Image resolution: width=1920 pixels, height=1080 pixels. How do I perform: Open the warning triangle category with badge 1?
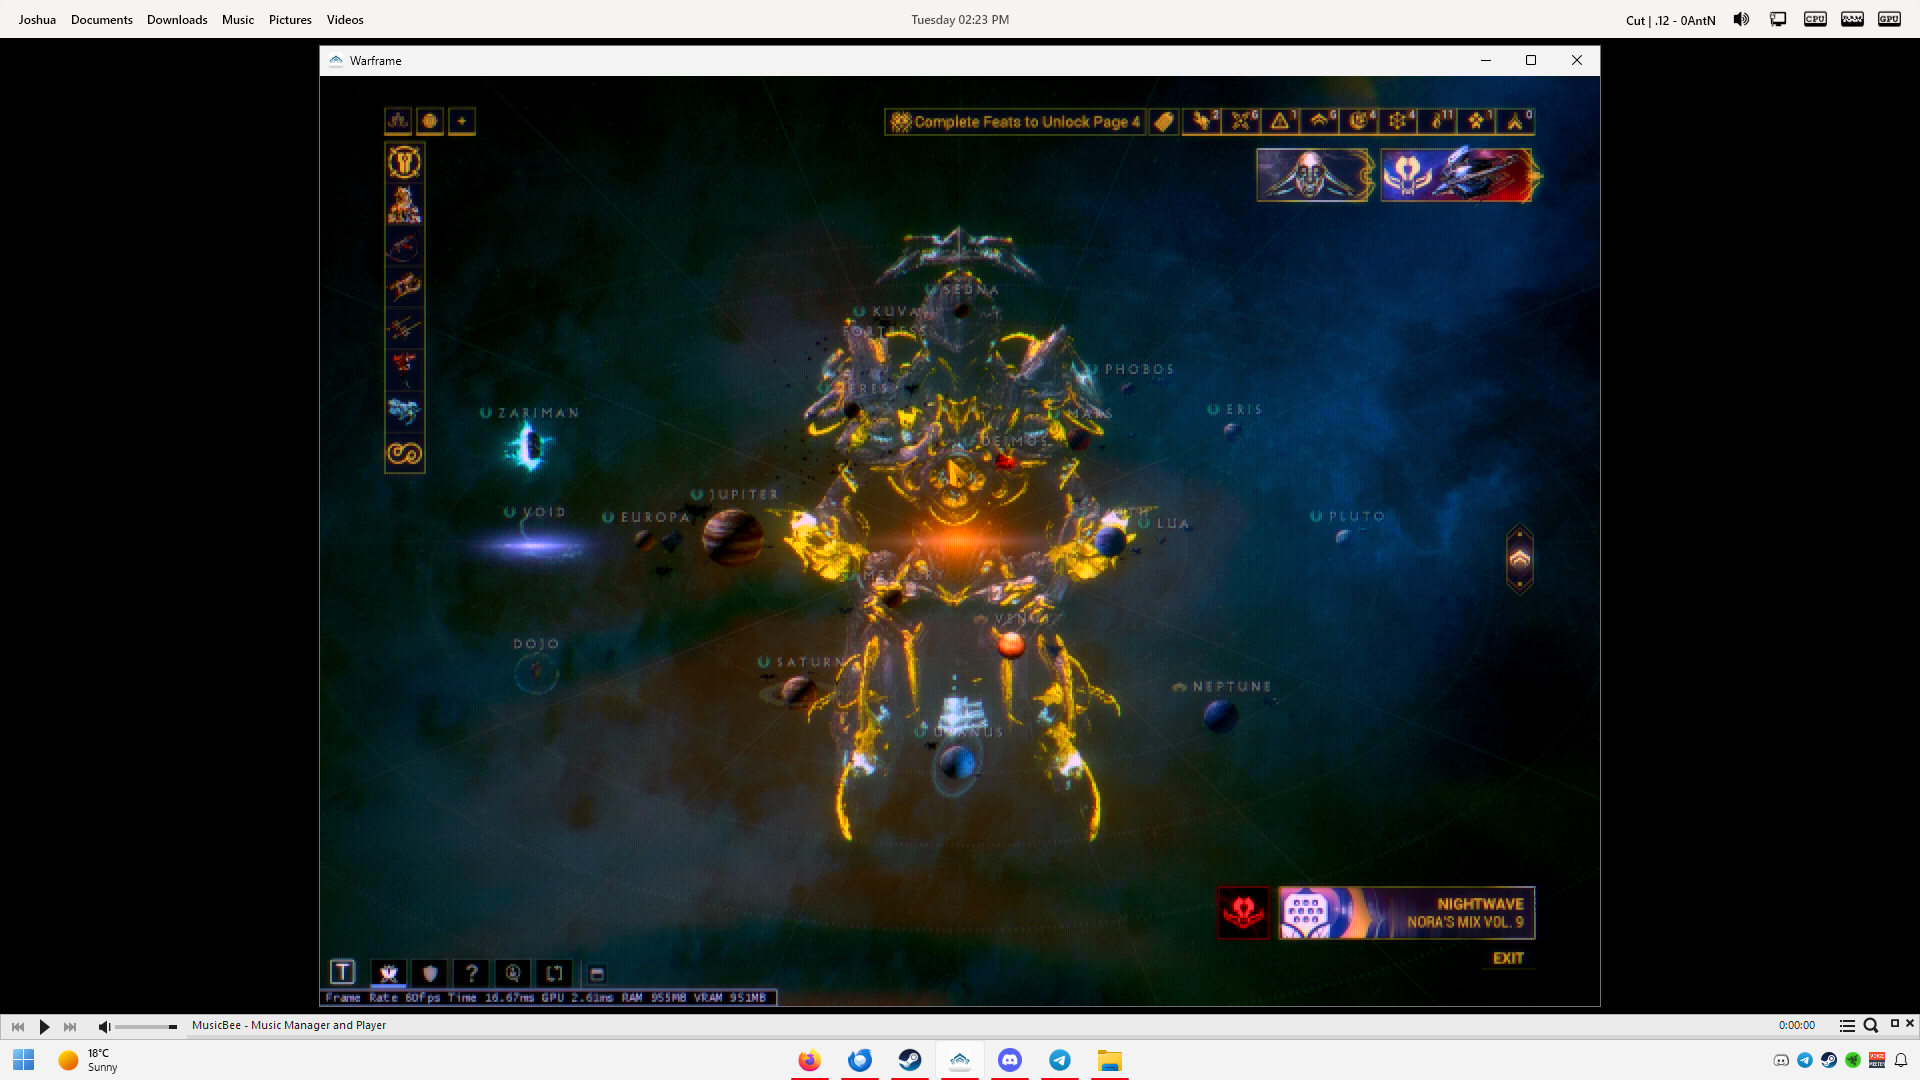(x=1280, y=122)
